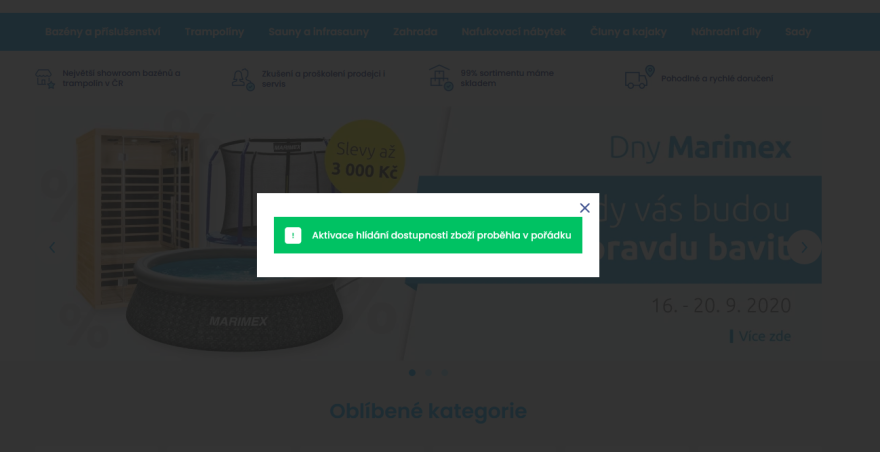880x452 pixels.
Task: Click the green activation success message
Action: pyautogui.click(x=428, y=235)
